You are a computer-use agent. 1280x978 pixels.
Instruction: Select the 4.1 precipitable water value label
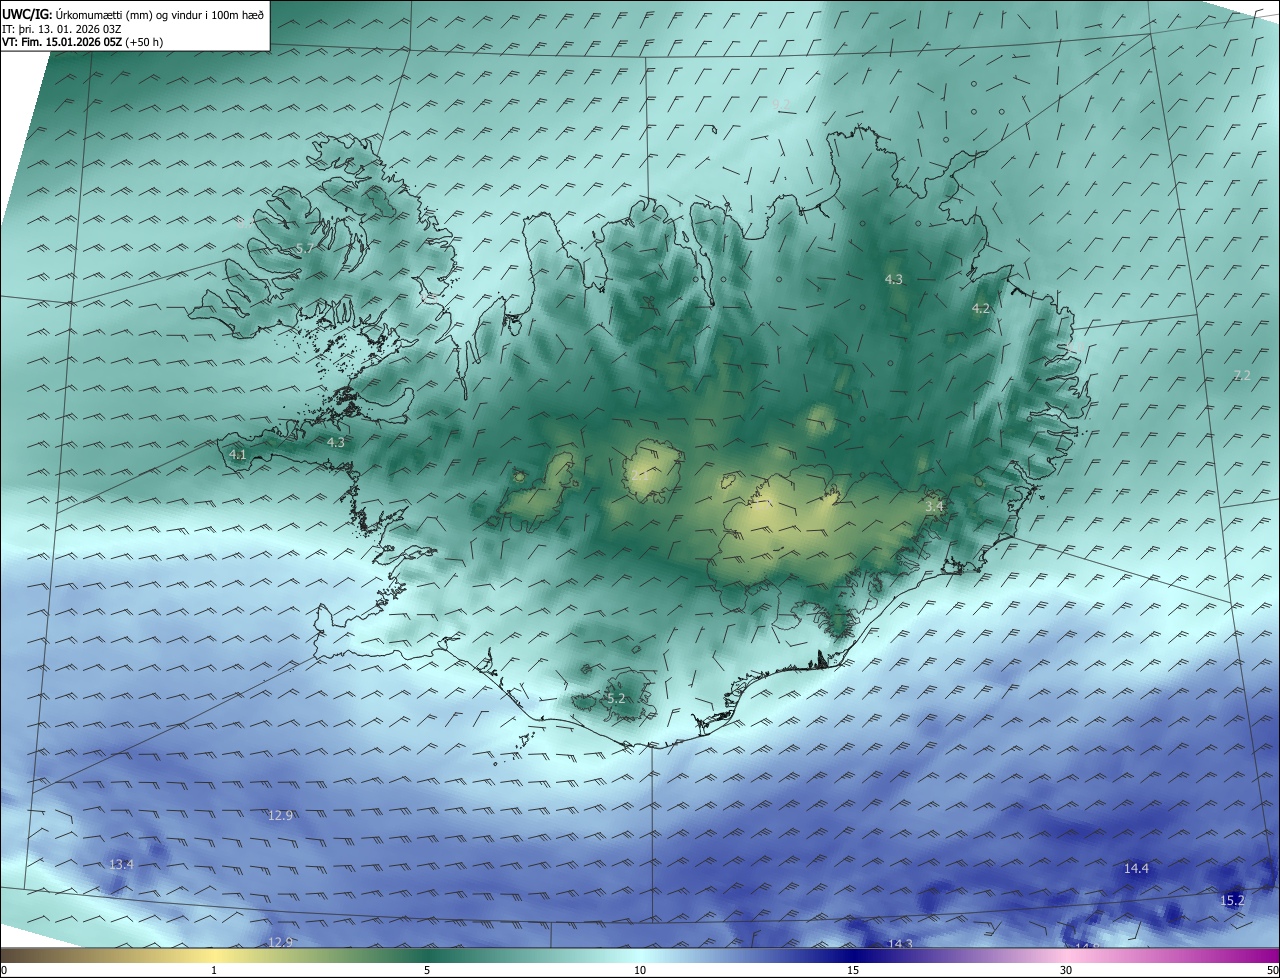[238, 455]
